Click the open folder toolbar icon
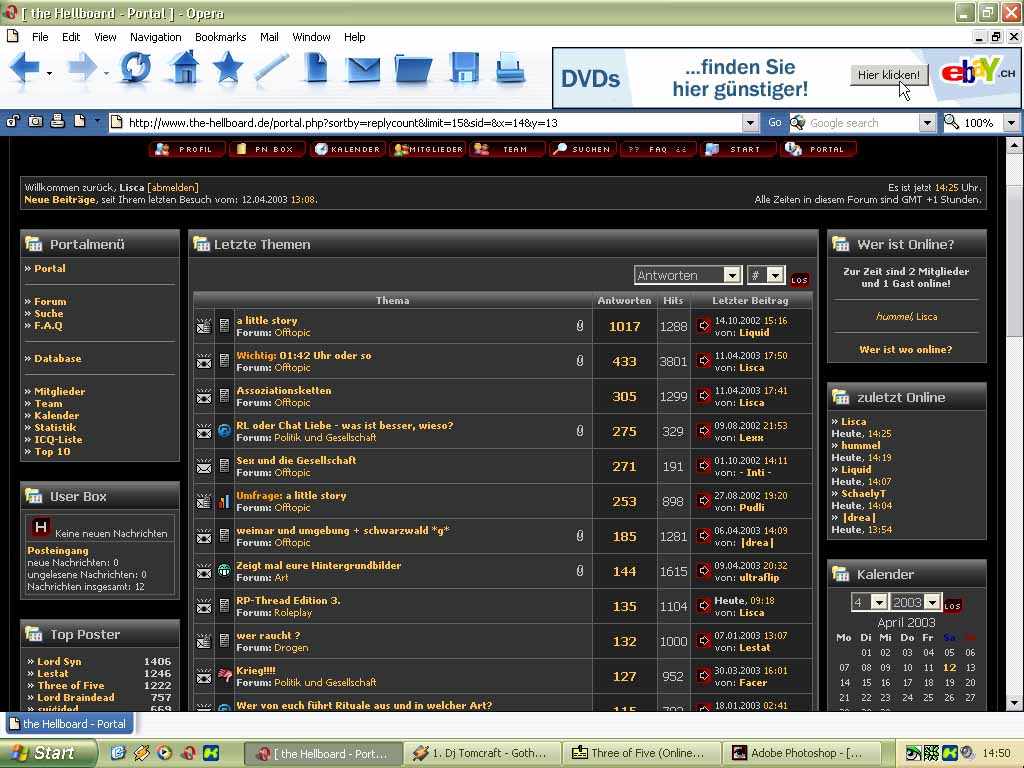The image size is (1024, 768). tap(413, 68)
